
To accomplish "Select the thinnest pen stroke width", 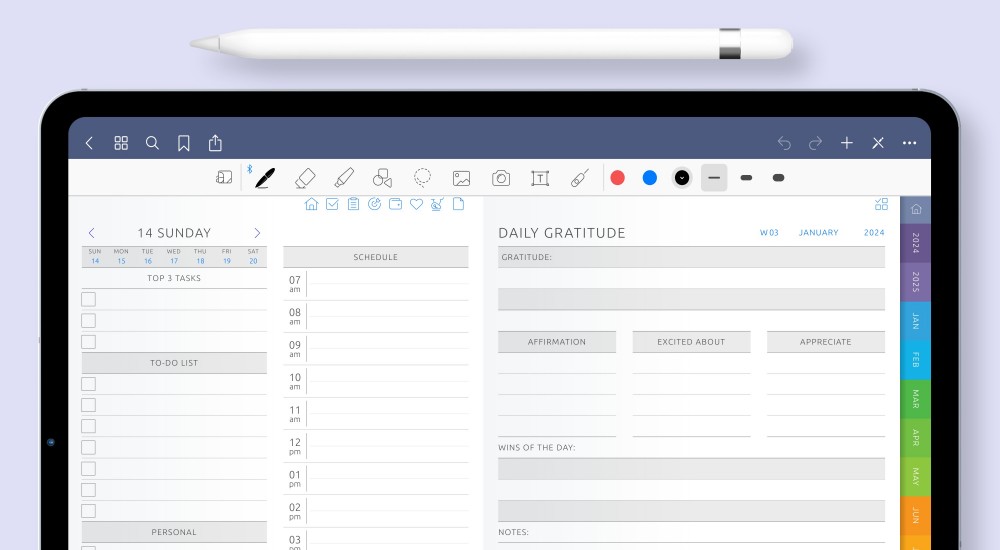I will tap(714, 178).
